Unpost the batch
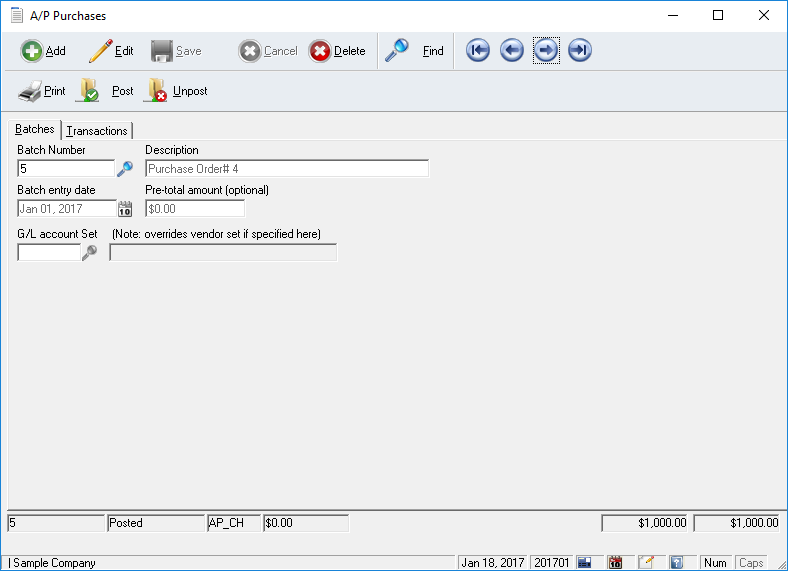The image size is (788, 571). (177, 91)
